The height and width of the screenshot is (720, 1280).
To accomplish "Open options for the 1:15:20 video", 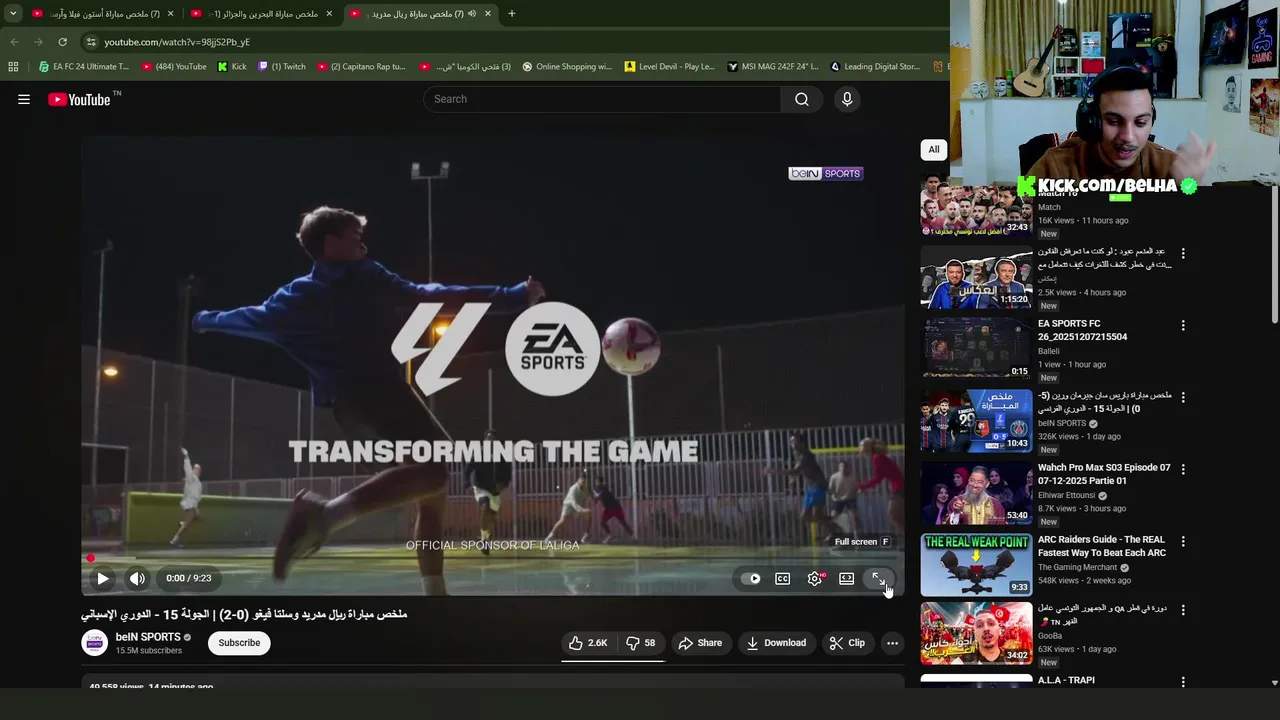I will click(1183, 253).
